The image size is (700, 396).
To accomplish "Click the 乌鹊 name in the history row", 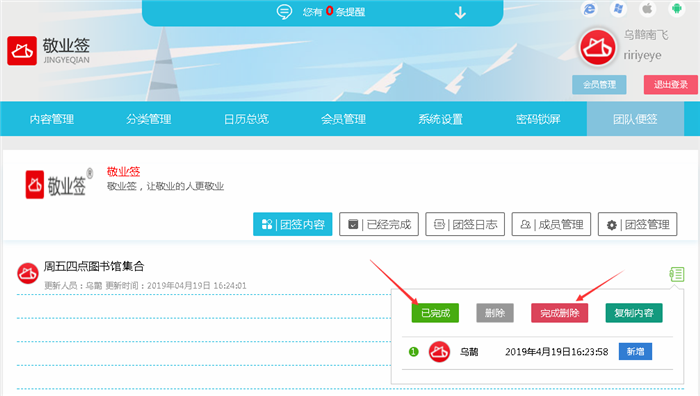I will tap(469, 352).
